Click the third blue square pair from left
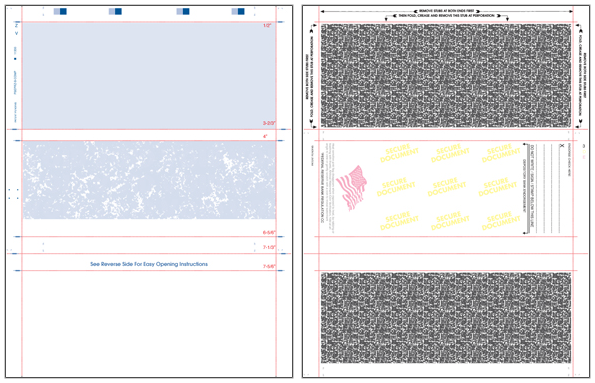Image resolution: width=595 pixels, height=383 pixels. pos(183,11)
